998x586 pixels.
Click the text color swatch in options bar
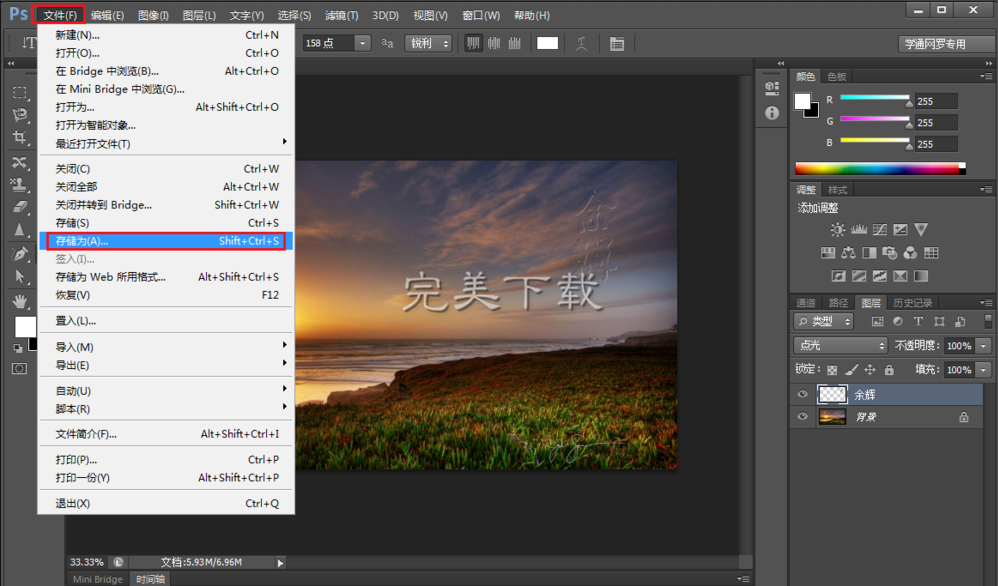coord(547,44)
